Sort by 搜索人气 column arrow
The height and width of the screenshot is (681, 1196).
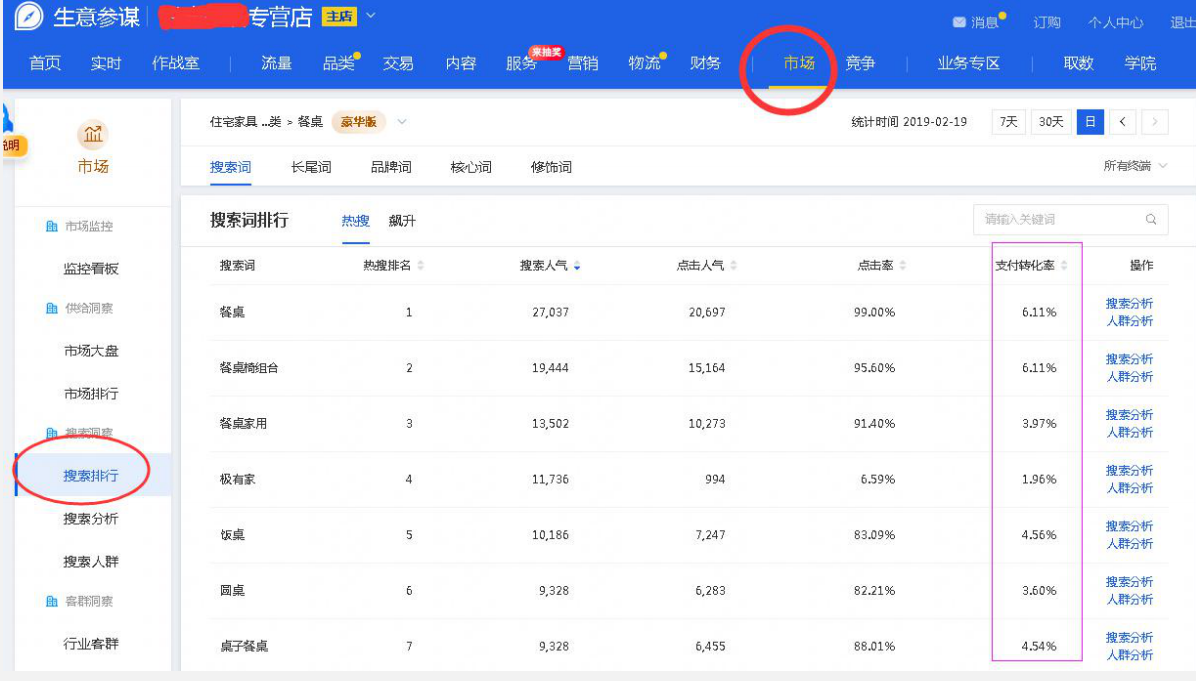577,265
